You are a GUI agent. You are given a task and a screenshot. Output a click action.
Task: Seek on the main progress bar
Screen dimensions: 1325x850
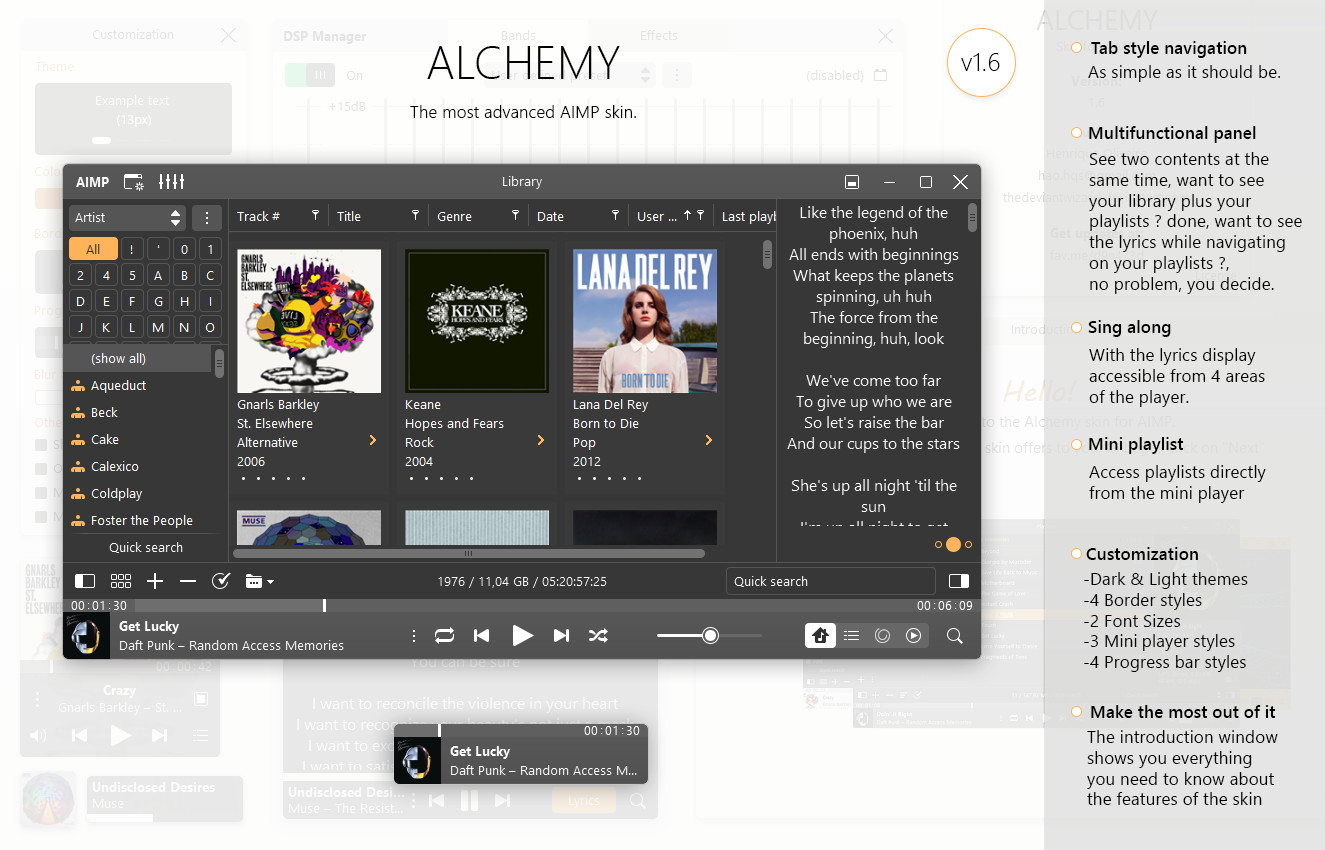click(522, 606)
